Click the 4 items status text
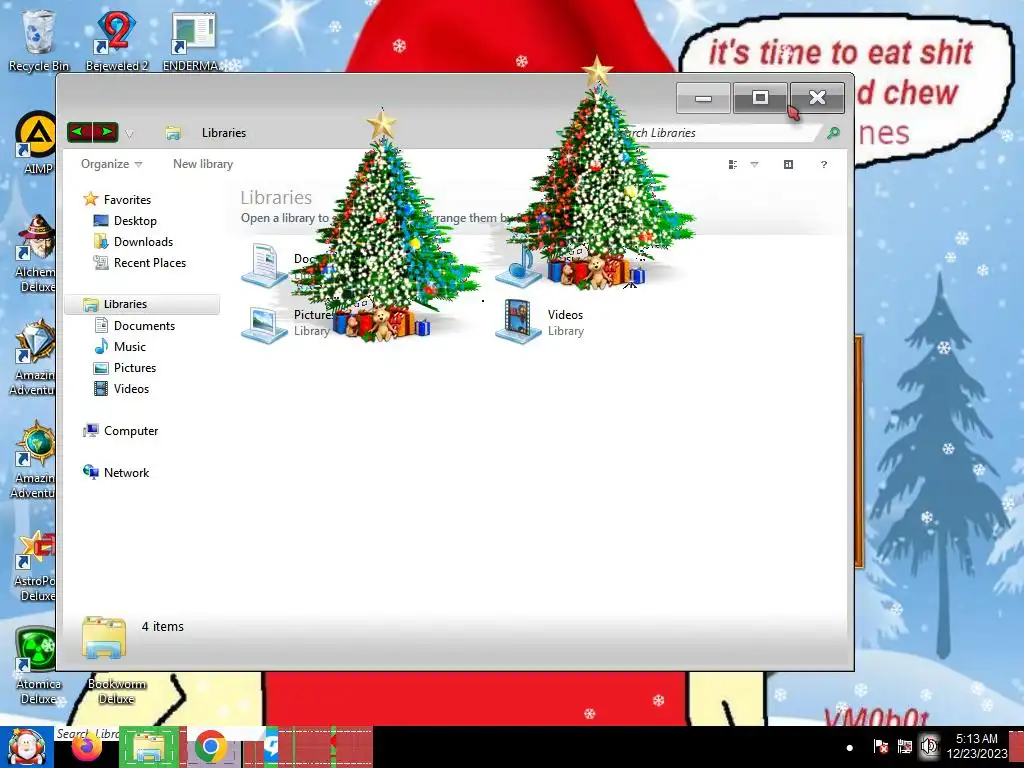 click(x=163, y=626)
